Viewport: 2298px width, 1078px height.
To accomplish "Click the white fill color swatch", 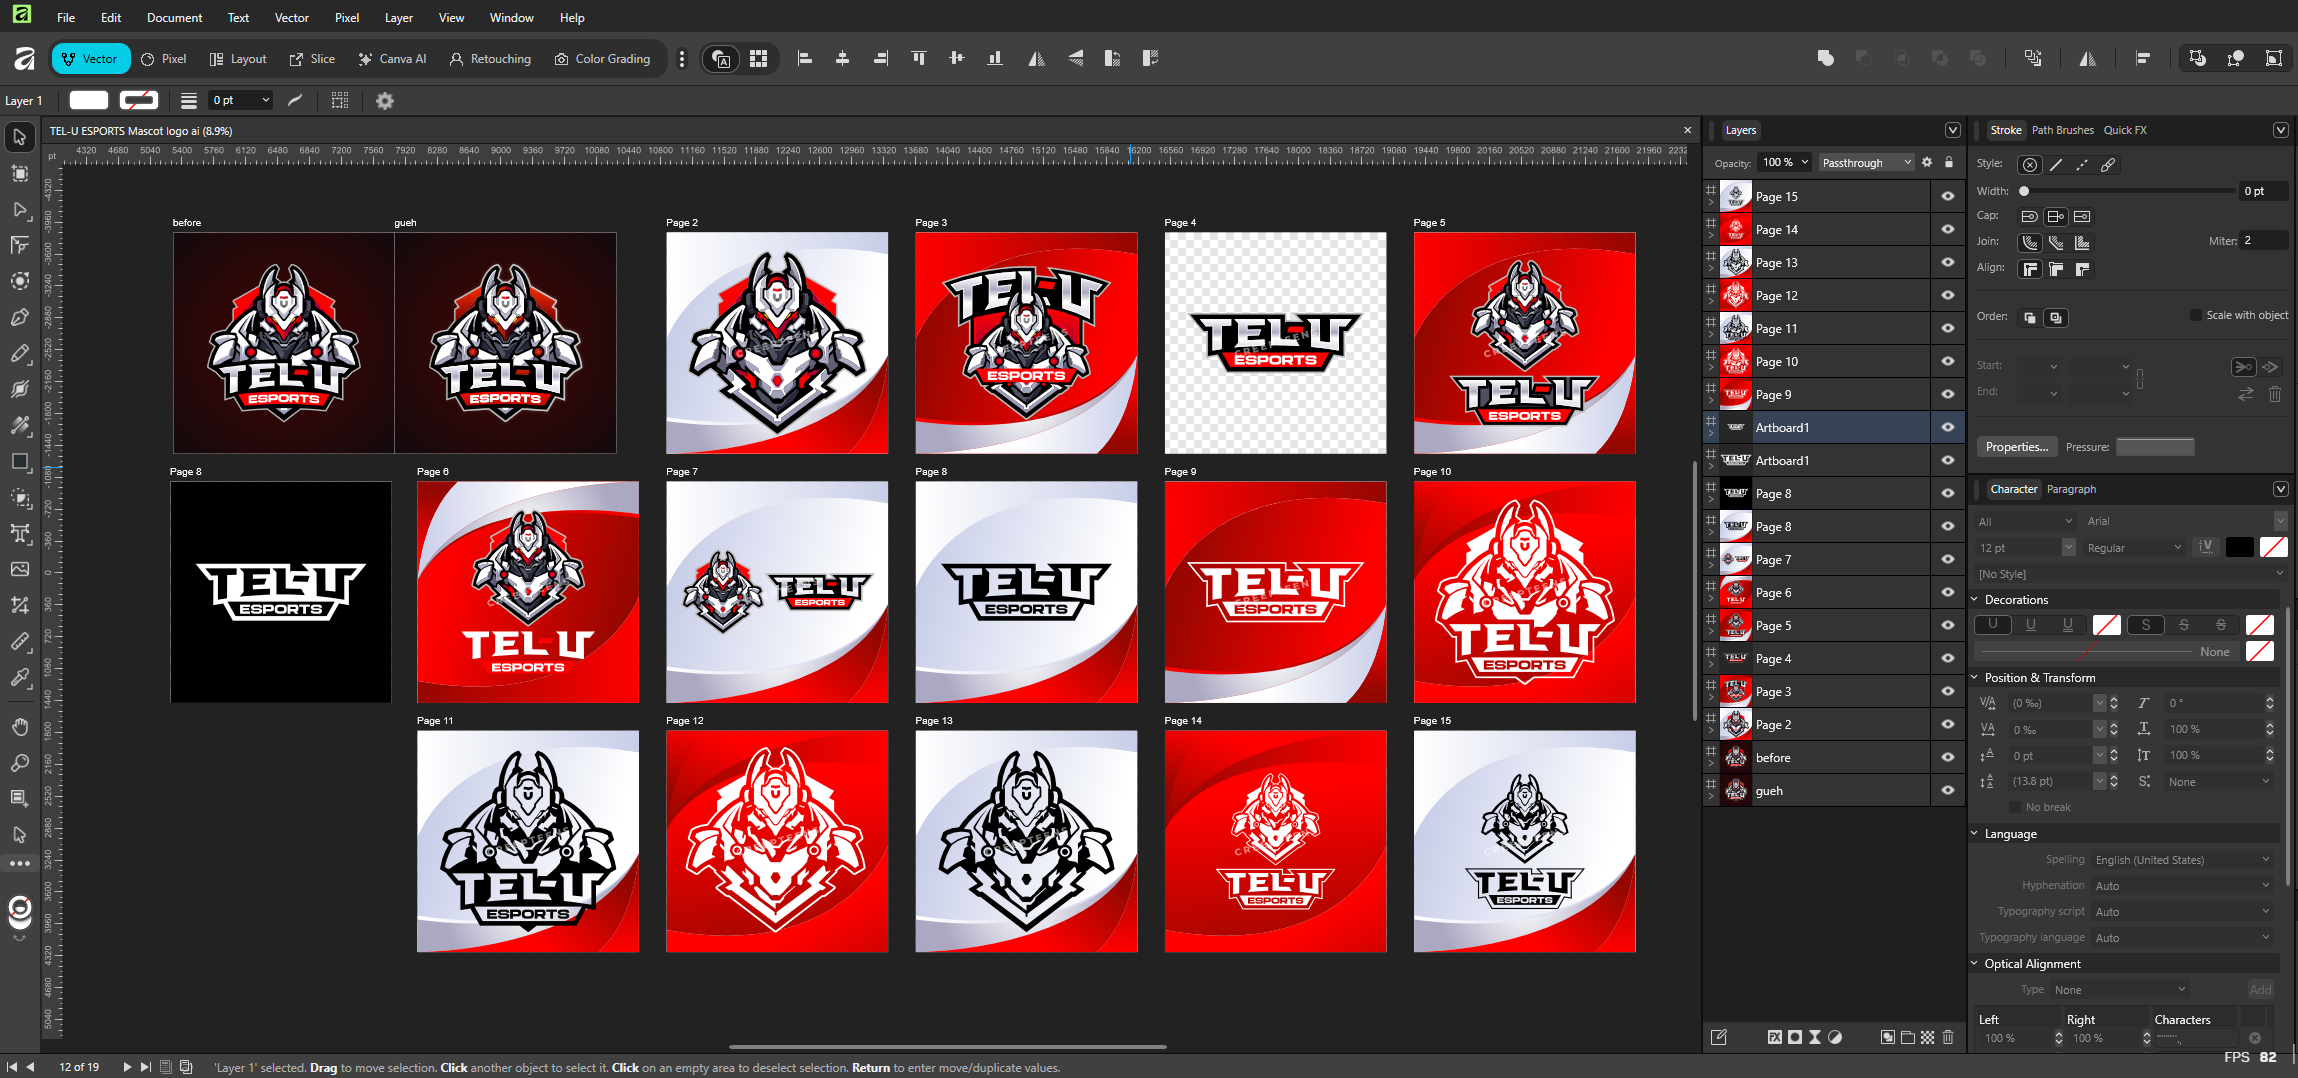I will coord(89,100).
